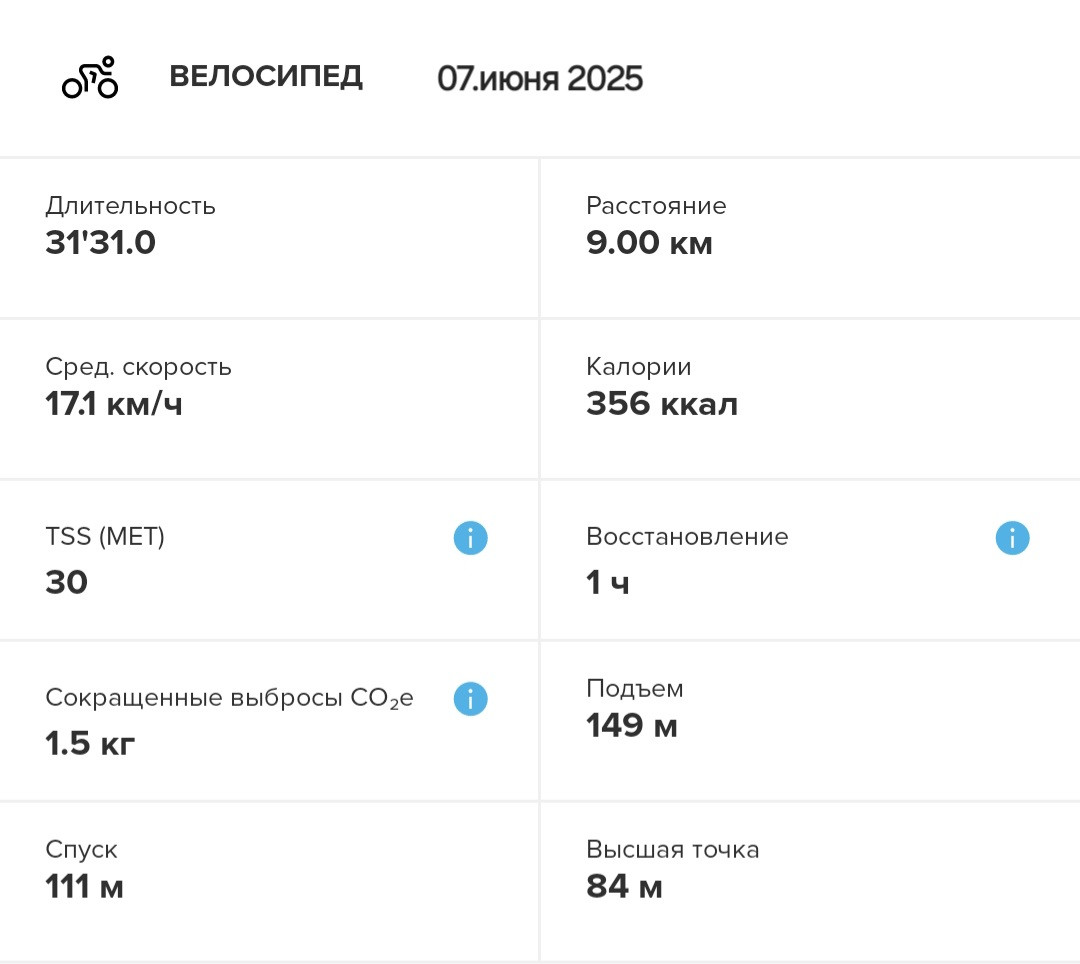Open the Восстановление info icon
Viewport: 1080px width, 964px height.
coord(1012,538)
